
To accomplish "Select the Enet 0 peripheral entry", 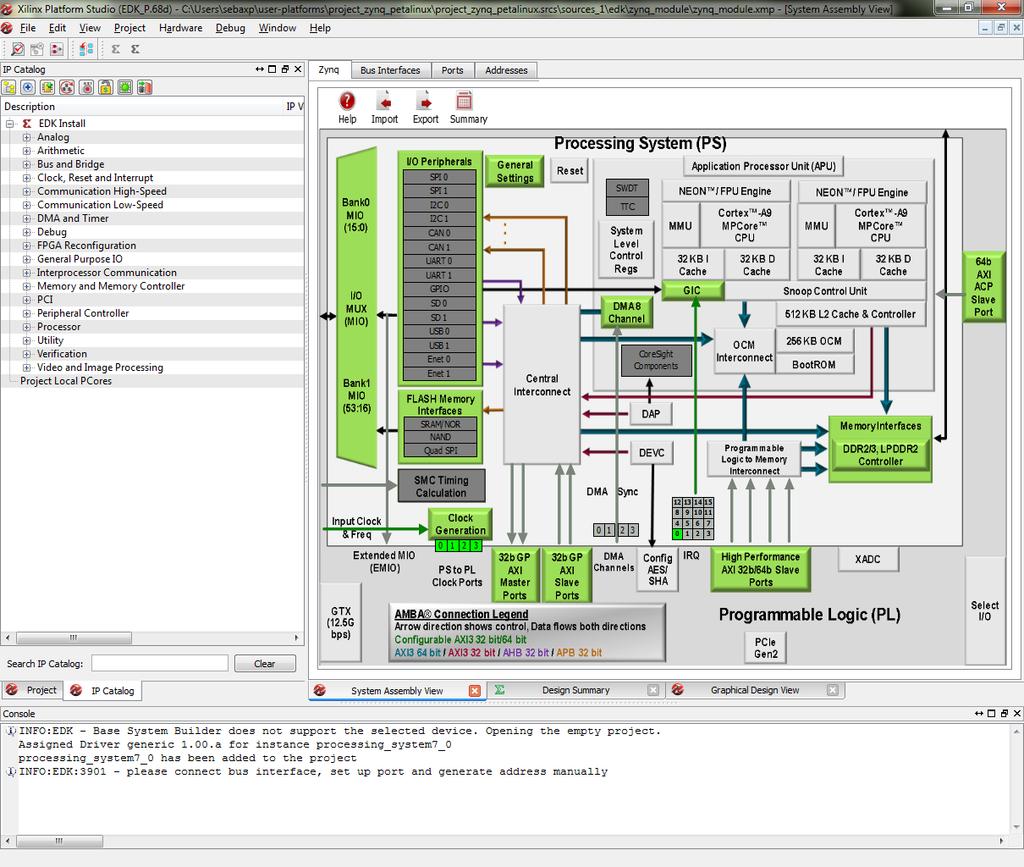I will [440, 360].
